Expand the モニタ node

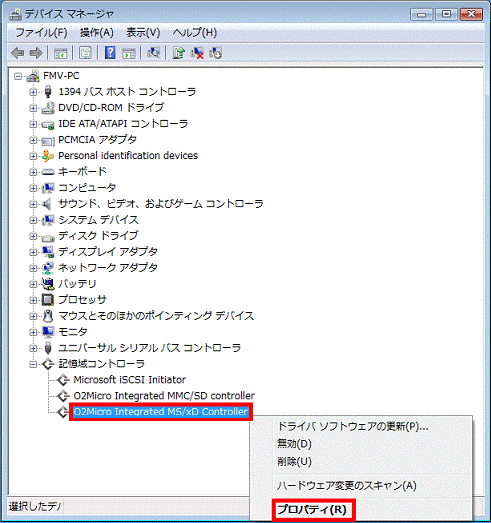click(x=33, y=332)
